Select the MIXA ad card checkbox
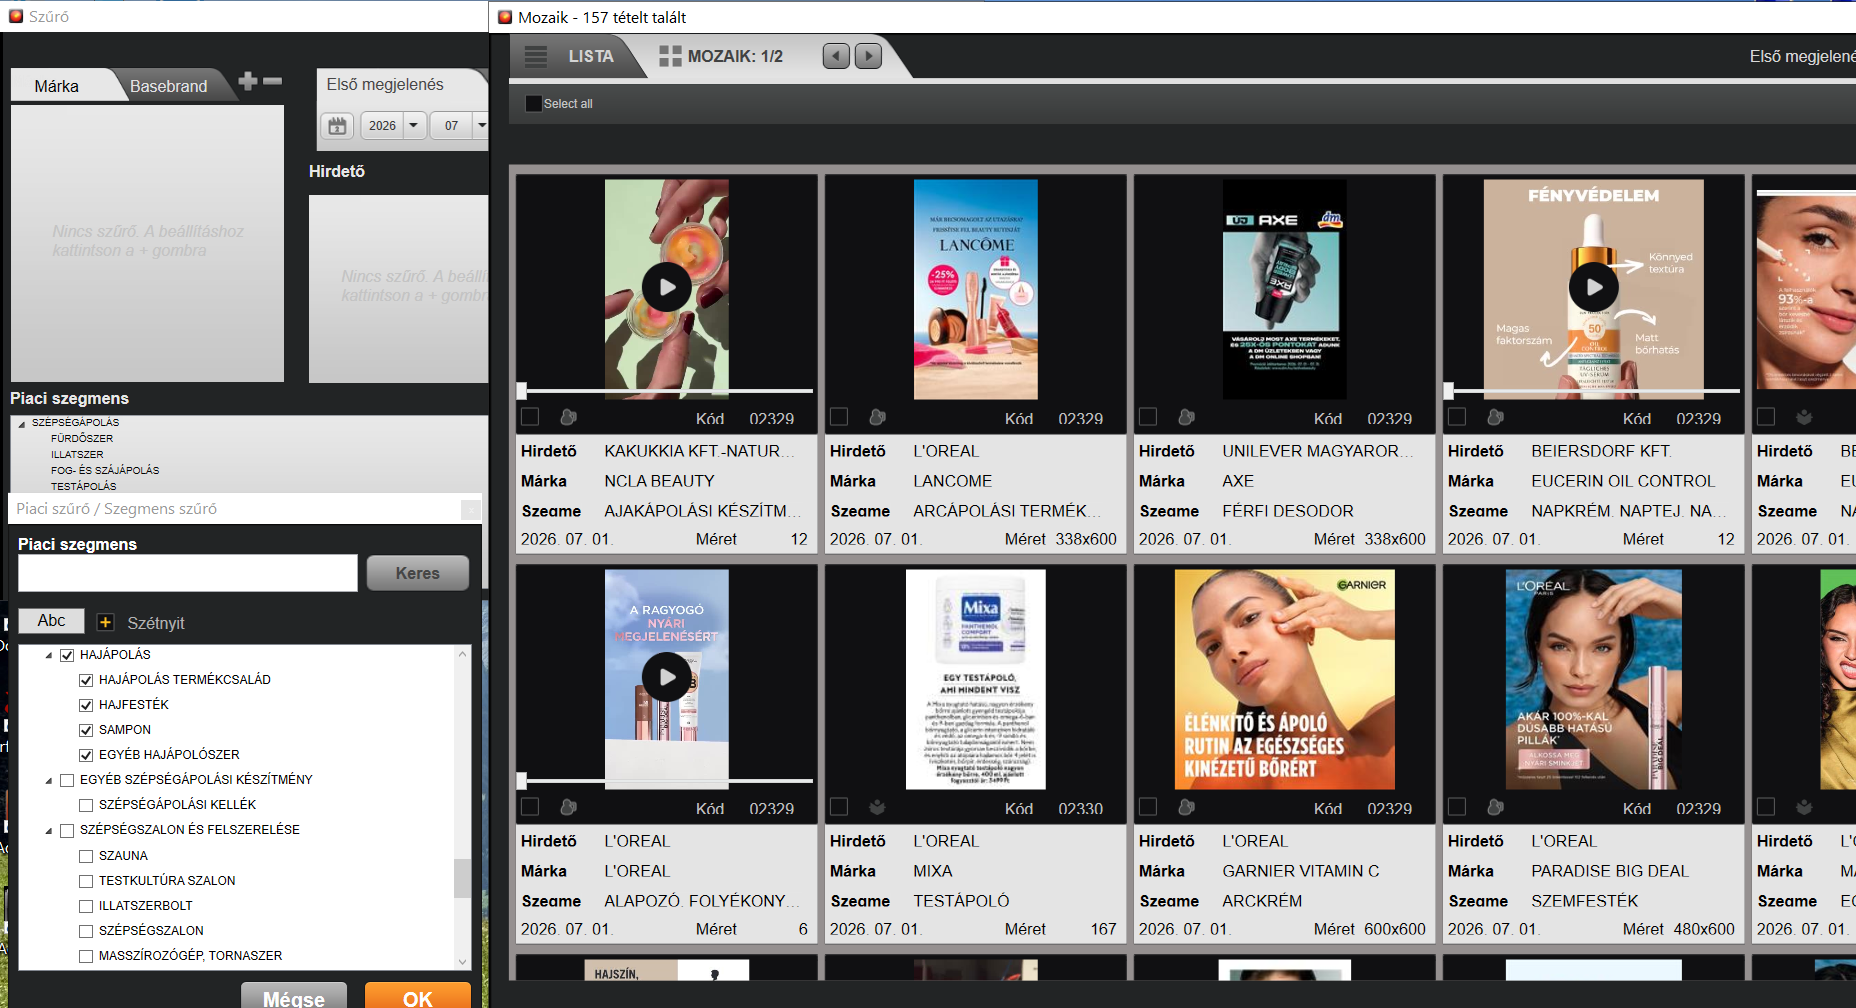1856x1008 pixels. [839, 806]
